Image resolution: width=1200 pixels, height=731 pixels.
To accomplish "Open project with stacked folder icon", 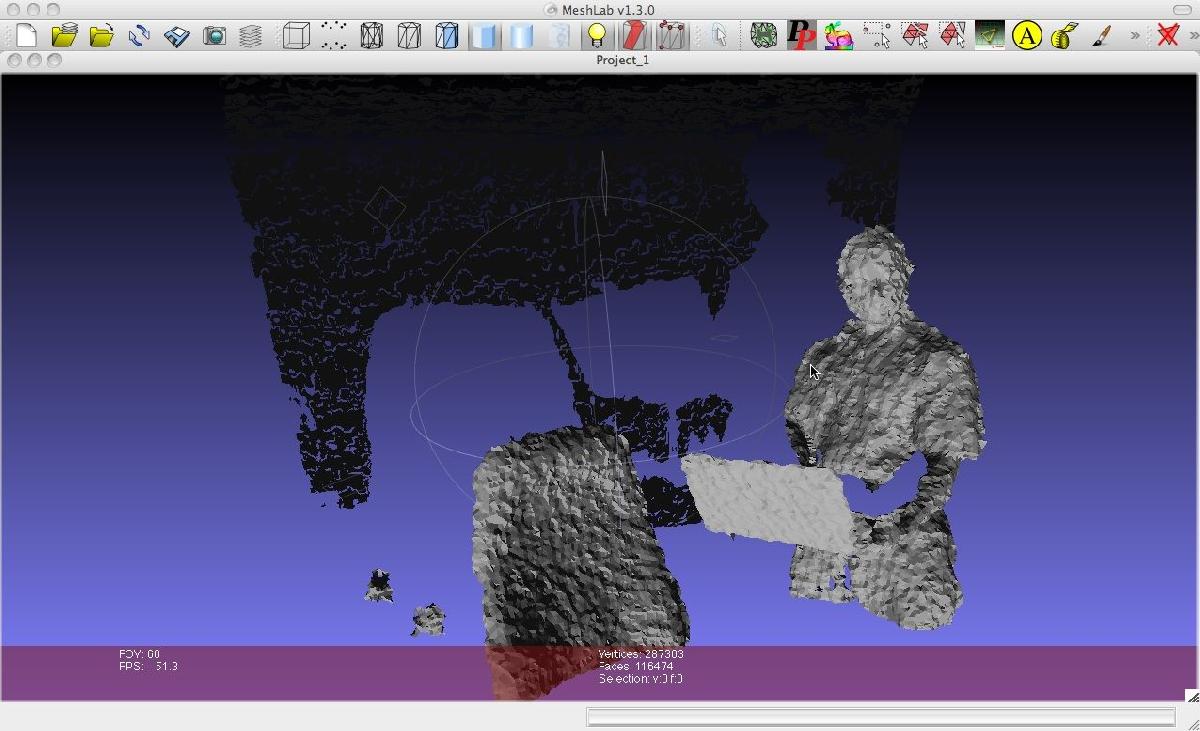I will pos(64,36).
